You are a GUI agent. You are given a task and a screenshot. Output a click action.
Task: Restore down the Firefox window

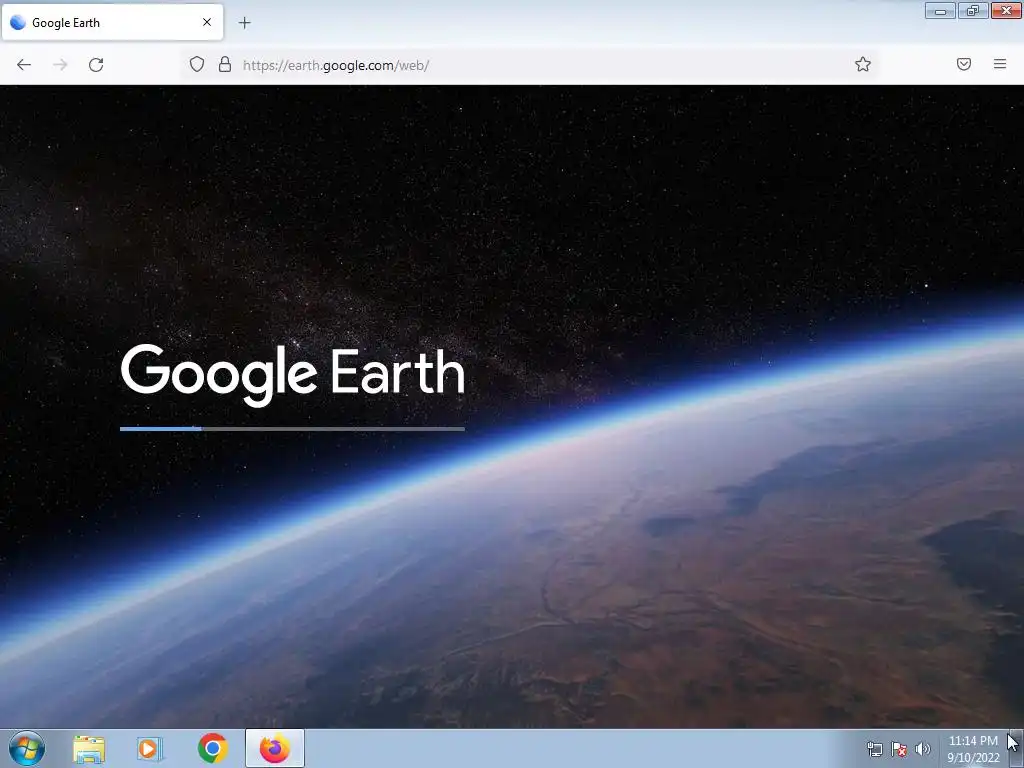[x=973, y=10]
